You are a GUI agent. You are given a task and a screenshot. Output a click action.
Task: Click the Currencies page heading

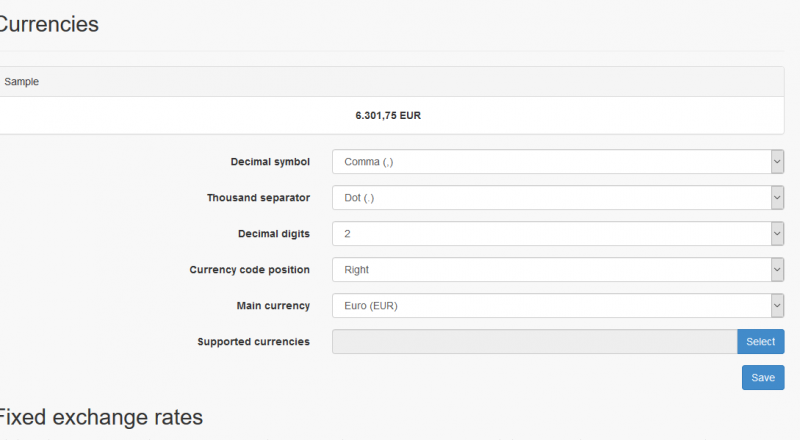pyautogui.click(x=48, y=25)
